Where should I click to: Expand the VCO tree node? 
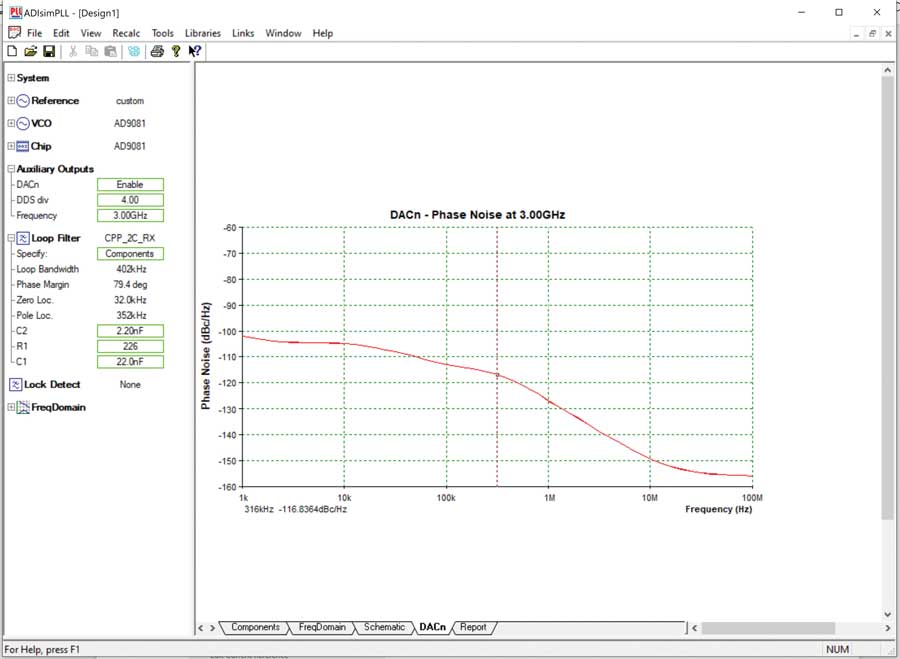[x=11, y=123]
